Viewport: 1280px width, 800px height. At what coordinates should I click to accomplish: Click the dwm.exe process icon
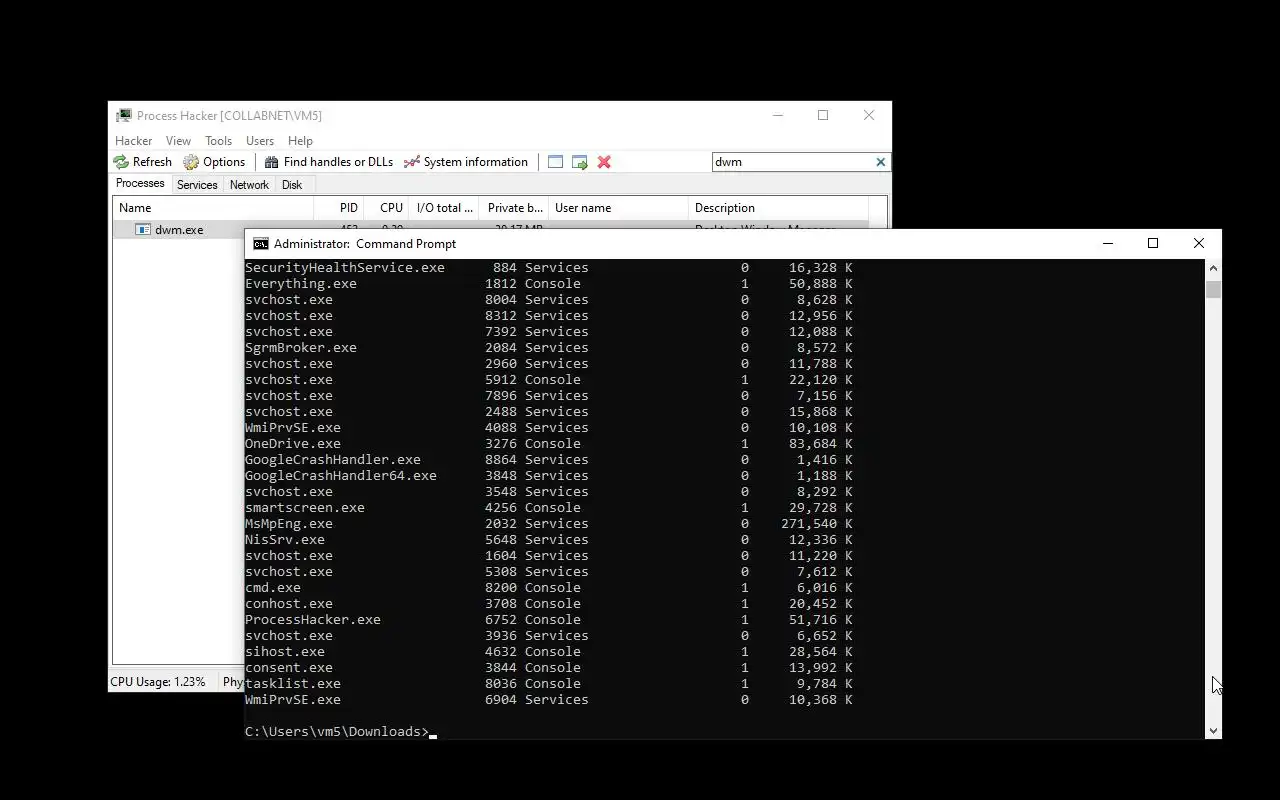(x=143, y=230)
